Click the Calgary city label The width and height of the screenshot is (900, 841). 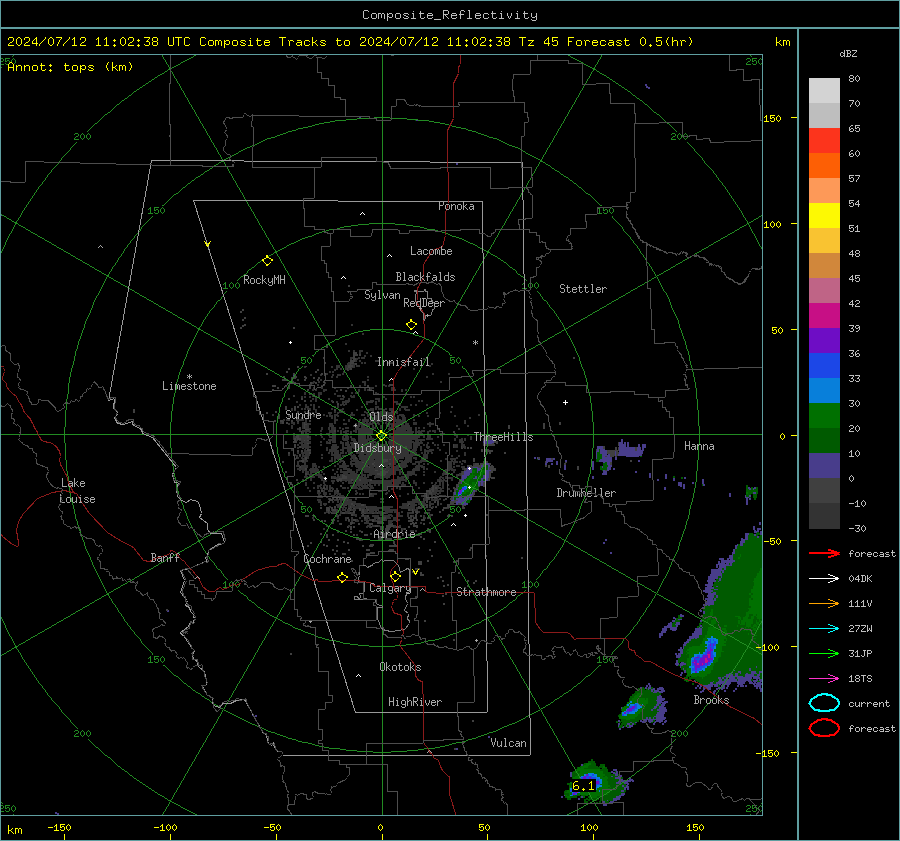[390, 588]
